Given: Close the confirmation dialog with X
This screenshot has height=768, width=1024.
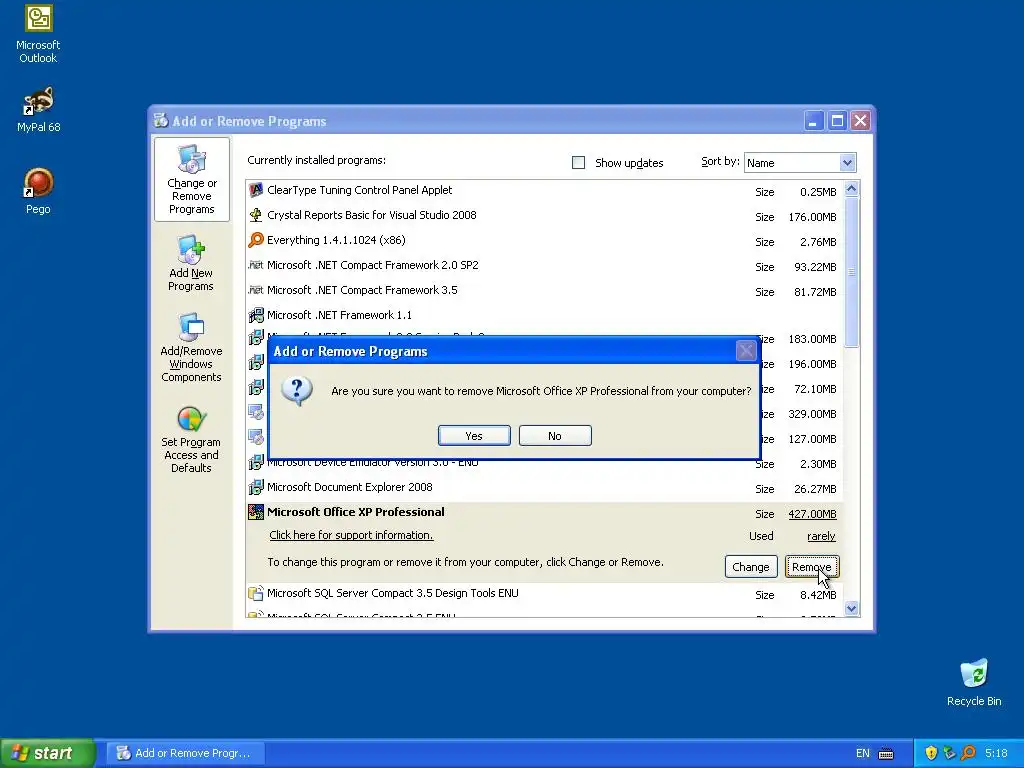Looking at the screenshot, I should click(x=746, y=351).
